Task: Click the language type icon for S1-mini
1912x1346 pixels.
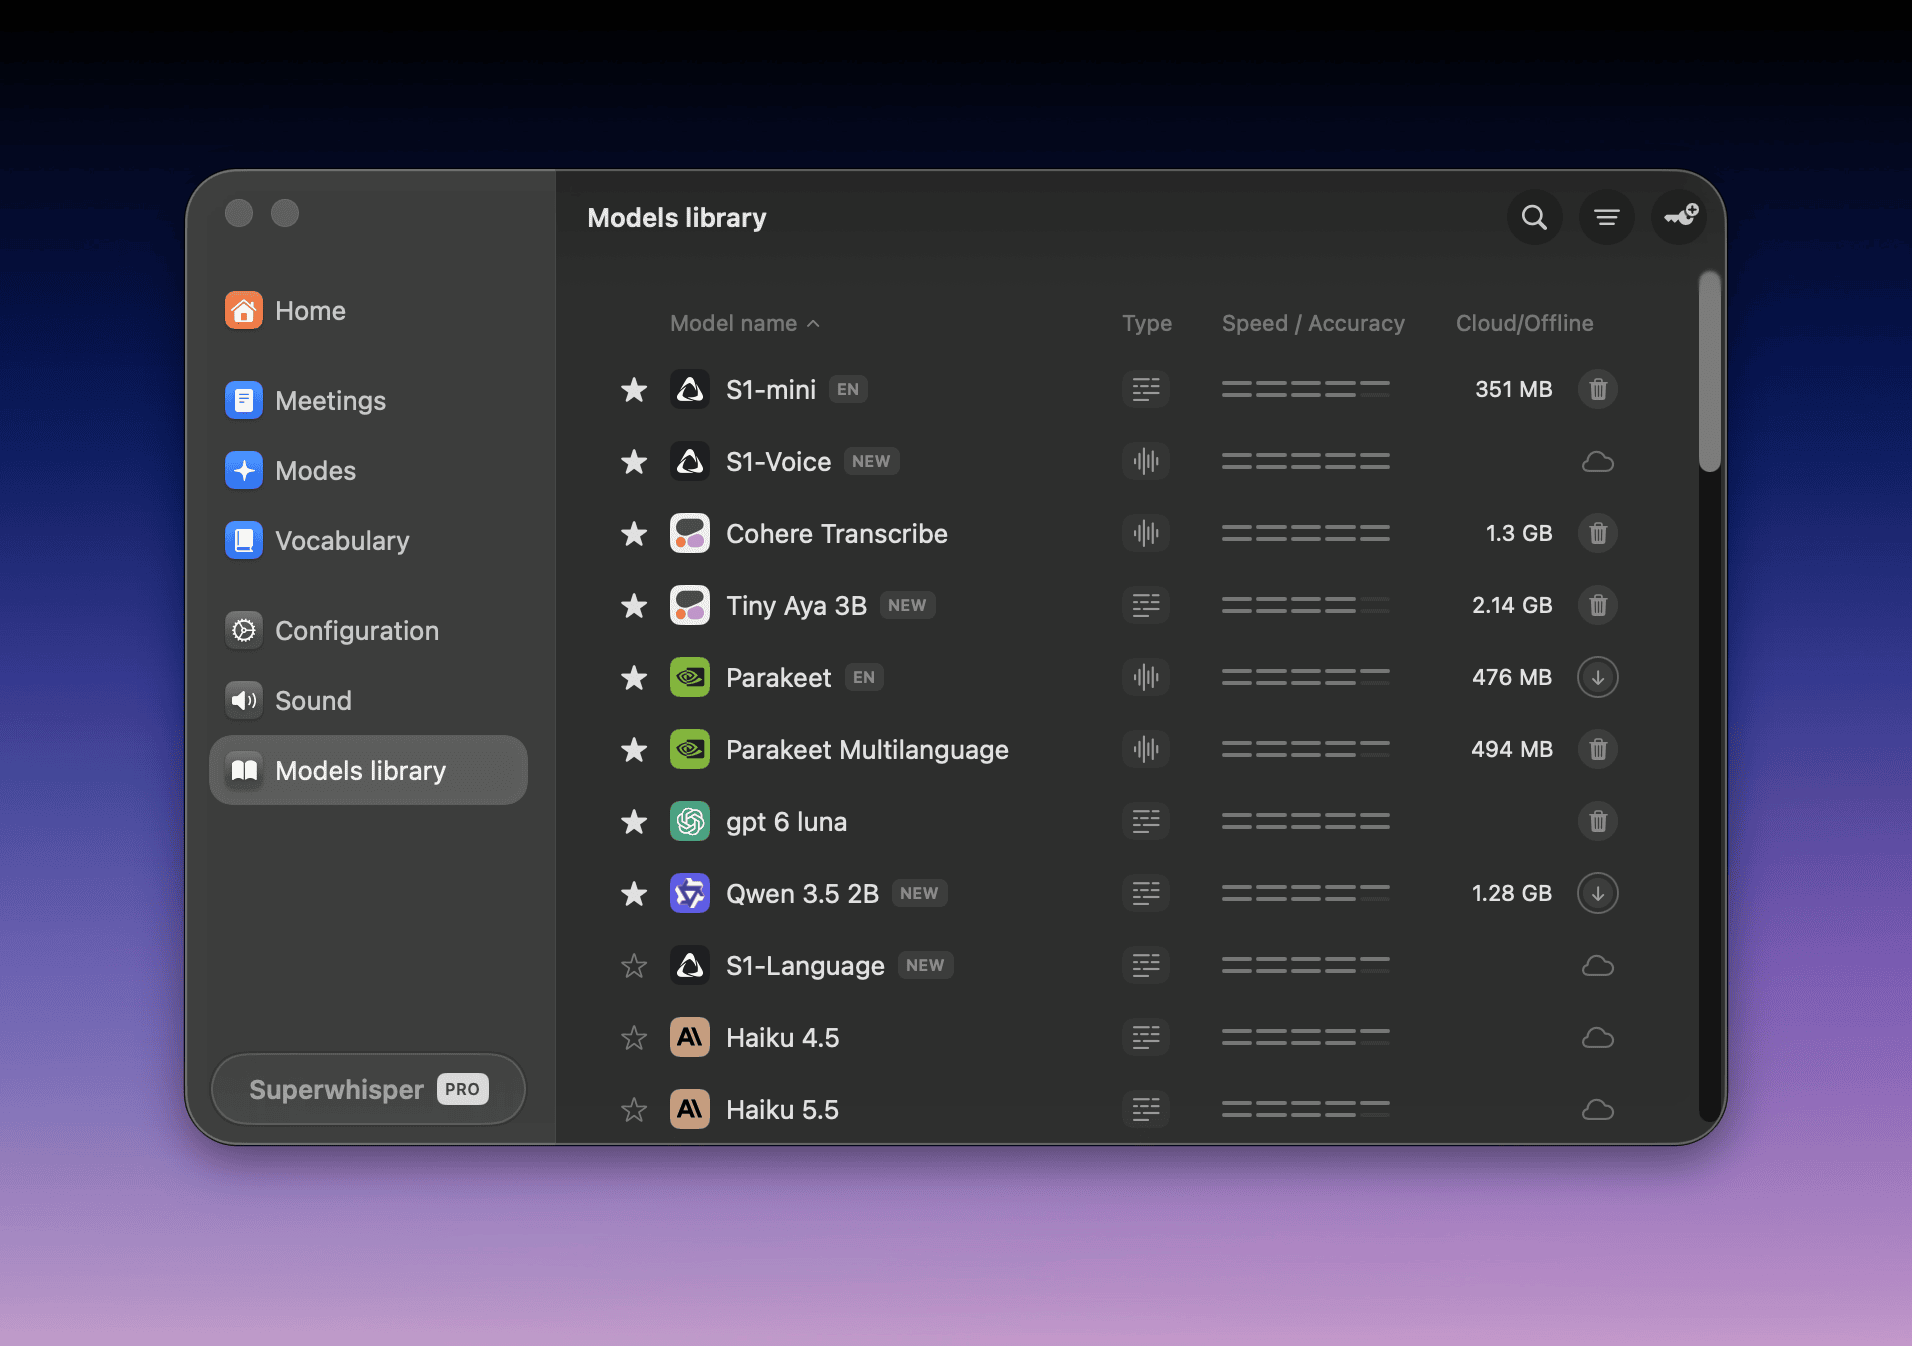Action: point(1146,389)
